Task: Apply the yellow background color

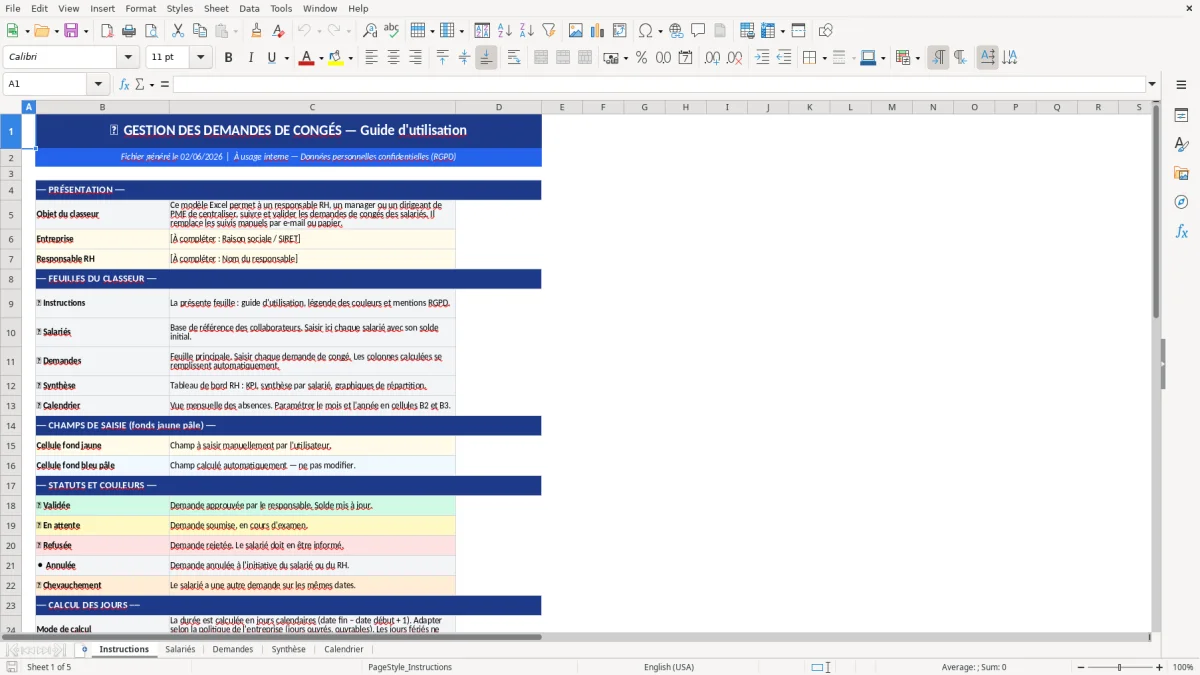Action: (x=336, y=58)
